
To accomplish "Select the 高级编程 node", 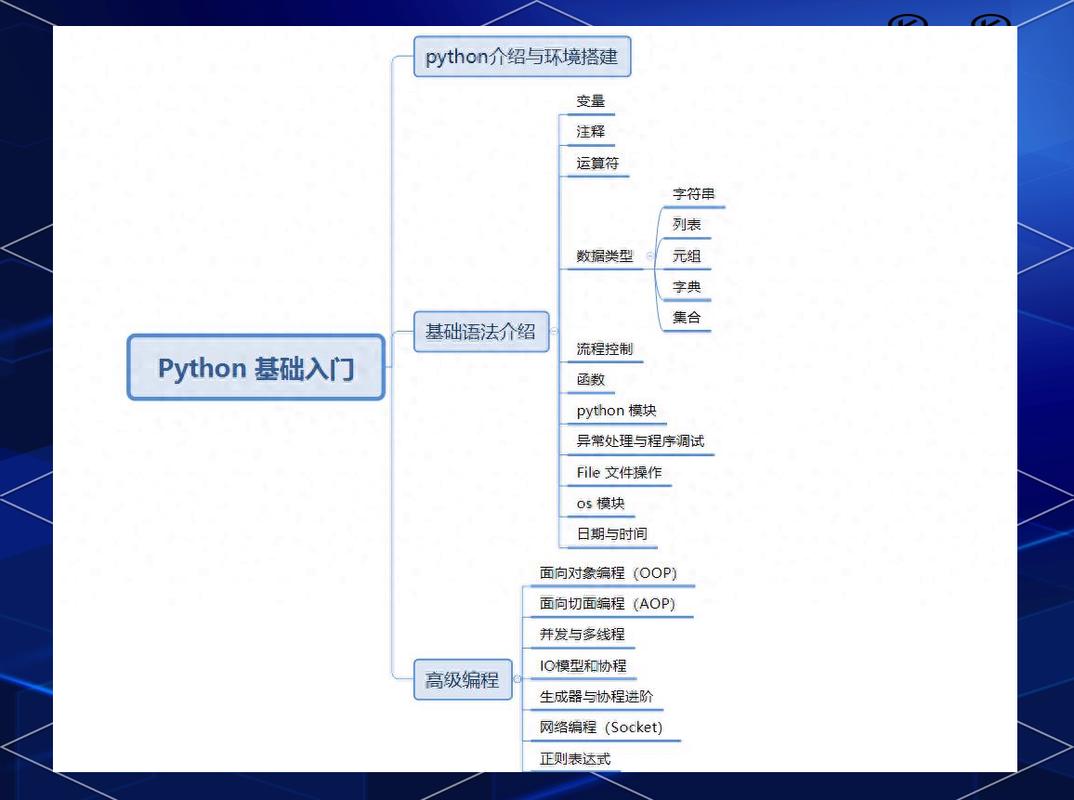I will [x=462, y=679].
